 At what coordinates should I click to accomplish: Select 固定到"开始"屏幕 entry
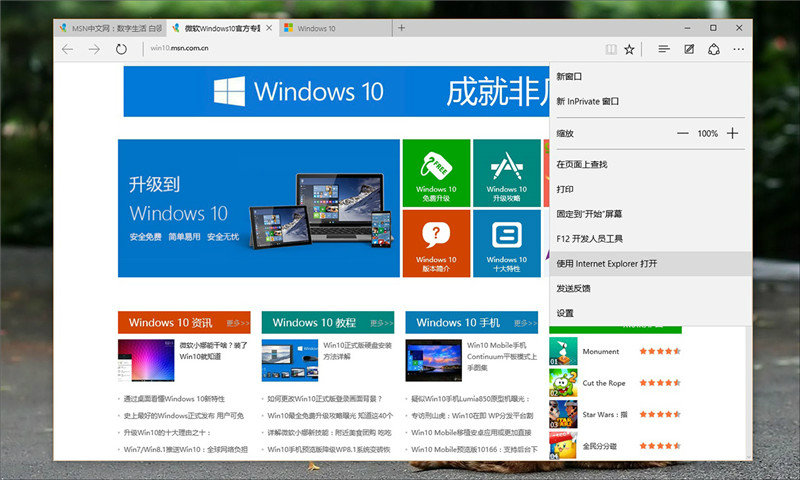click(x=651, y=214)
